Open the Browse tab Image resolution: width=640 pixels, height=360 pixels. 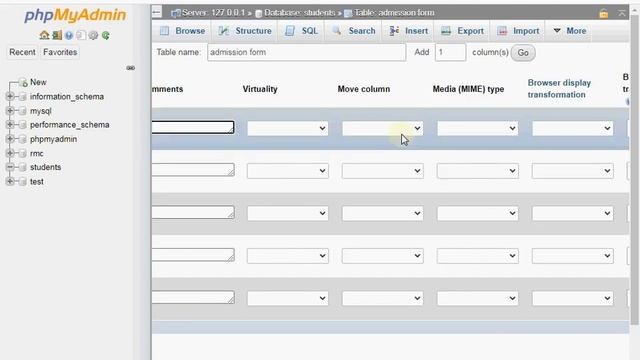click(x=182, y=31)
